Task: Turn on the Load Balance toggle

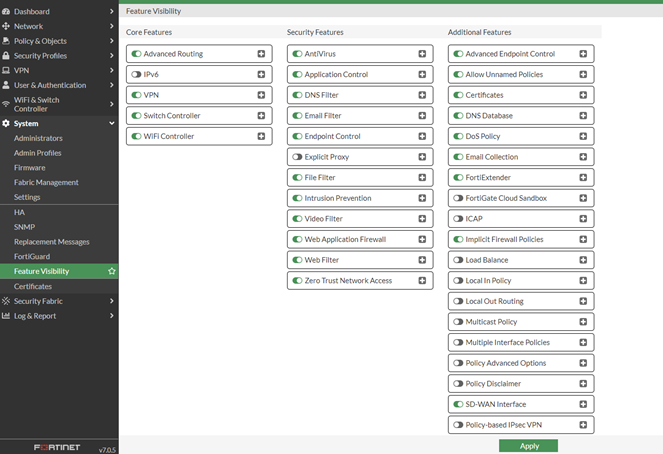Action: click(x=458, y=260)
